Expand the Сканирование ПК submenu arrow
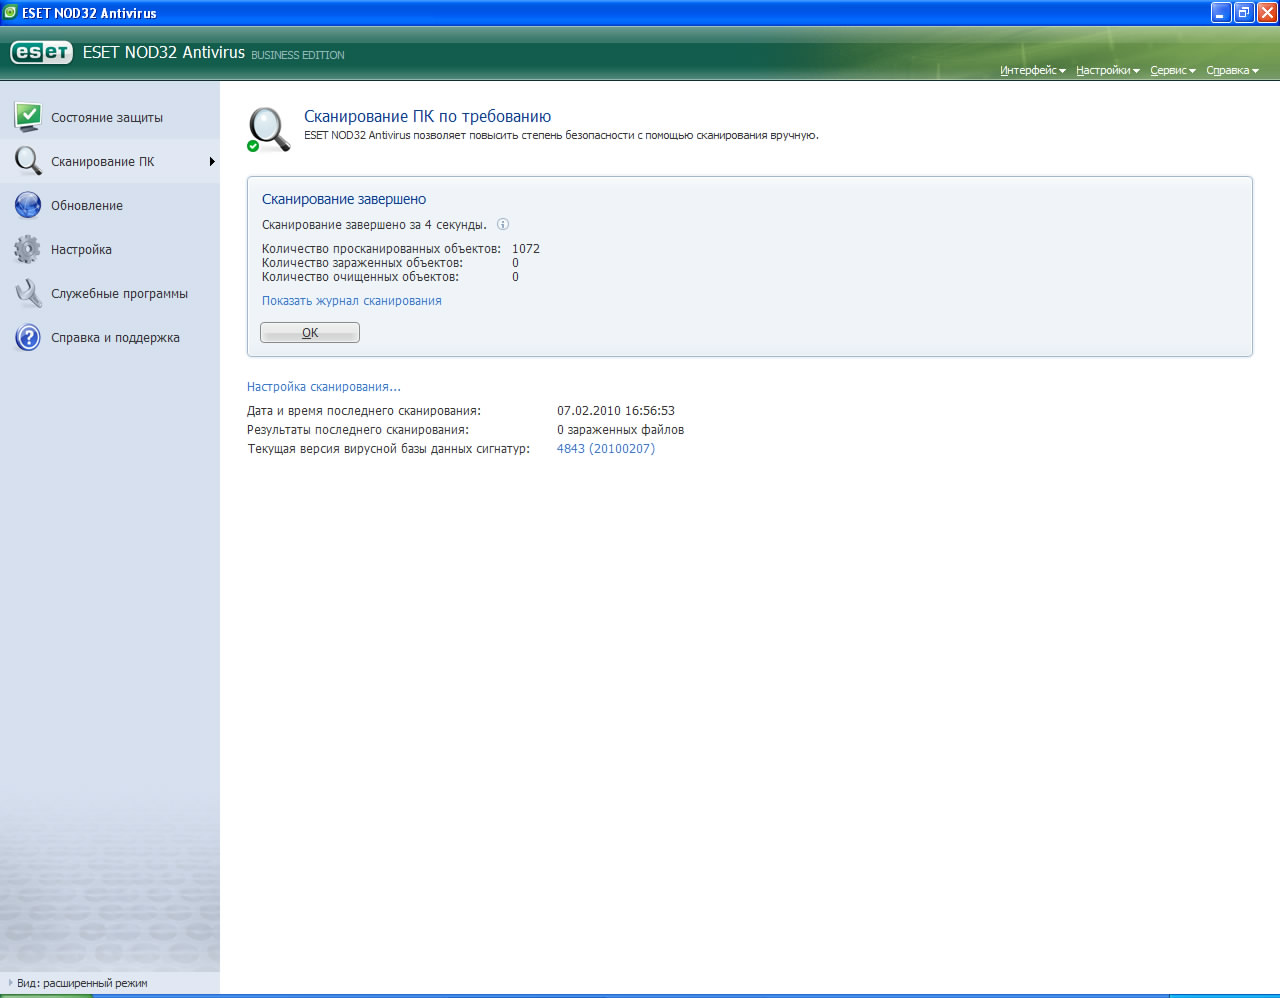The width and height of the screenshot is (1280, 998). (x=212, y=161)
